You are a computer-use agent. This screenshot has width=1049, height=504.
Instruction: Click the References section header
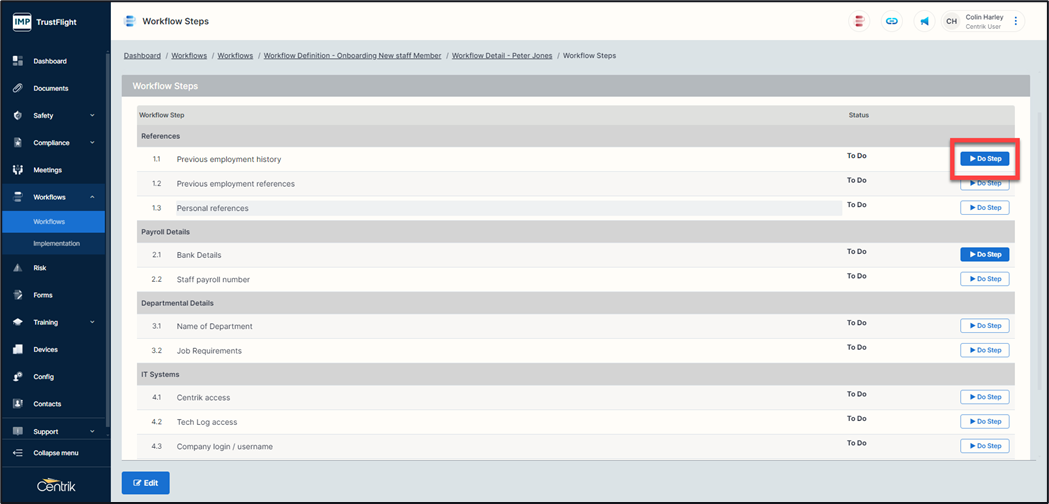tap(575, 136)
